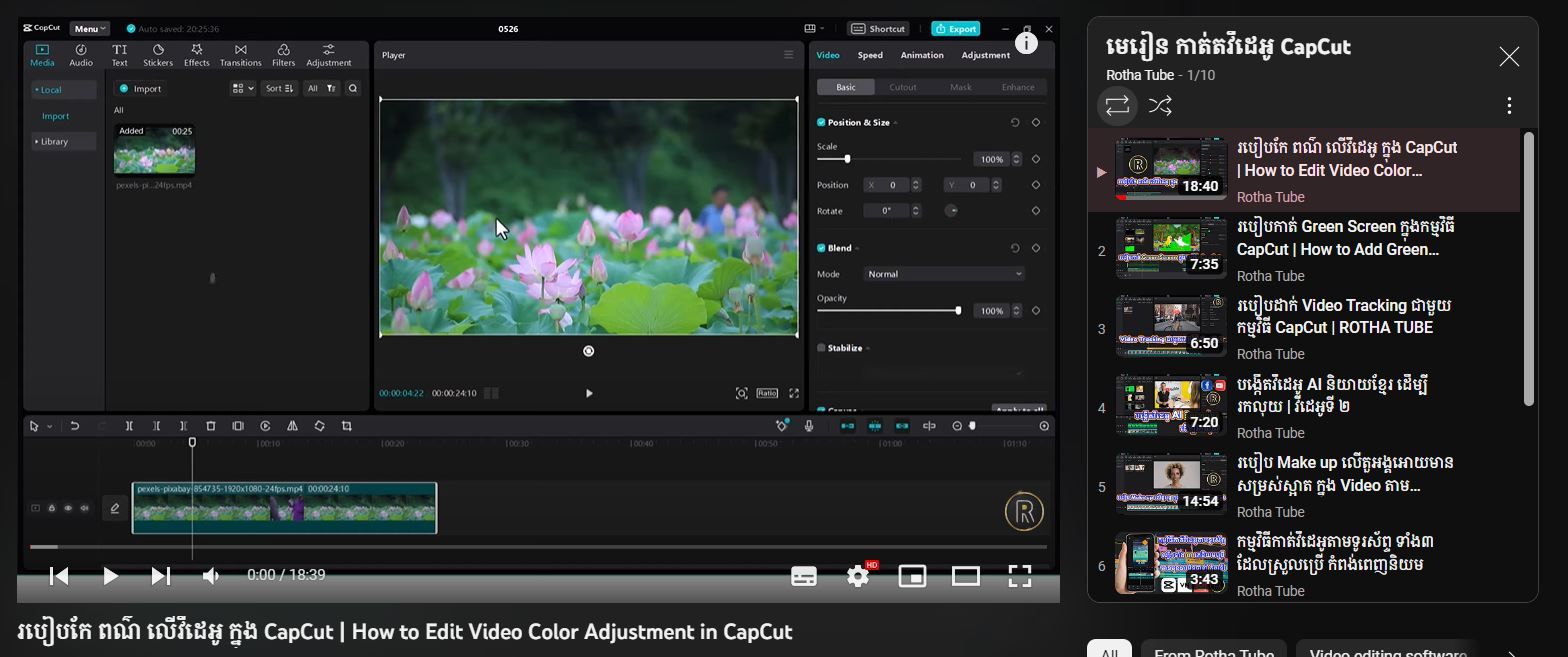Toggle YouTube theater mode
This screenshot has height=657, width=1568.
pyautogui.click(x=965, y=576)
